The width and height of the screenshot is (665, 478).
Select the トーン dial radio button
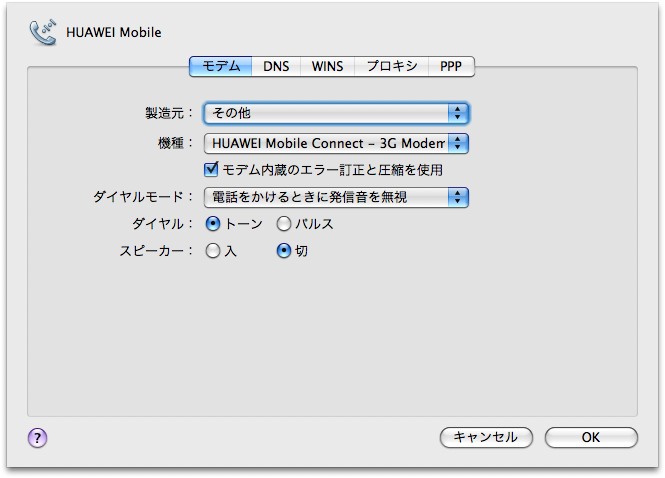[212, 224]
